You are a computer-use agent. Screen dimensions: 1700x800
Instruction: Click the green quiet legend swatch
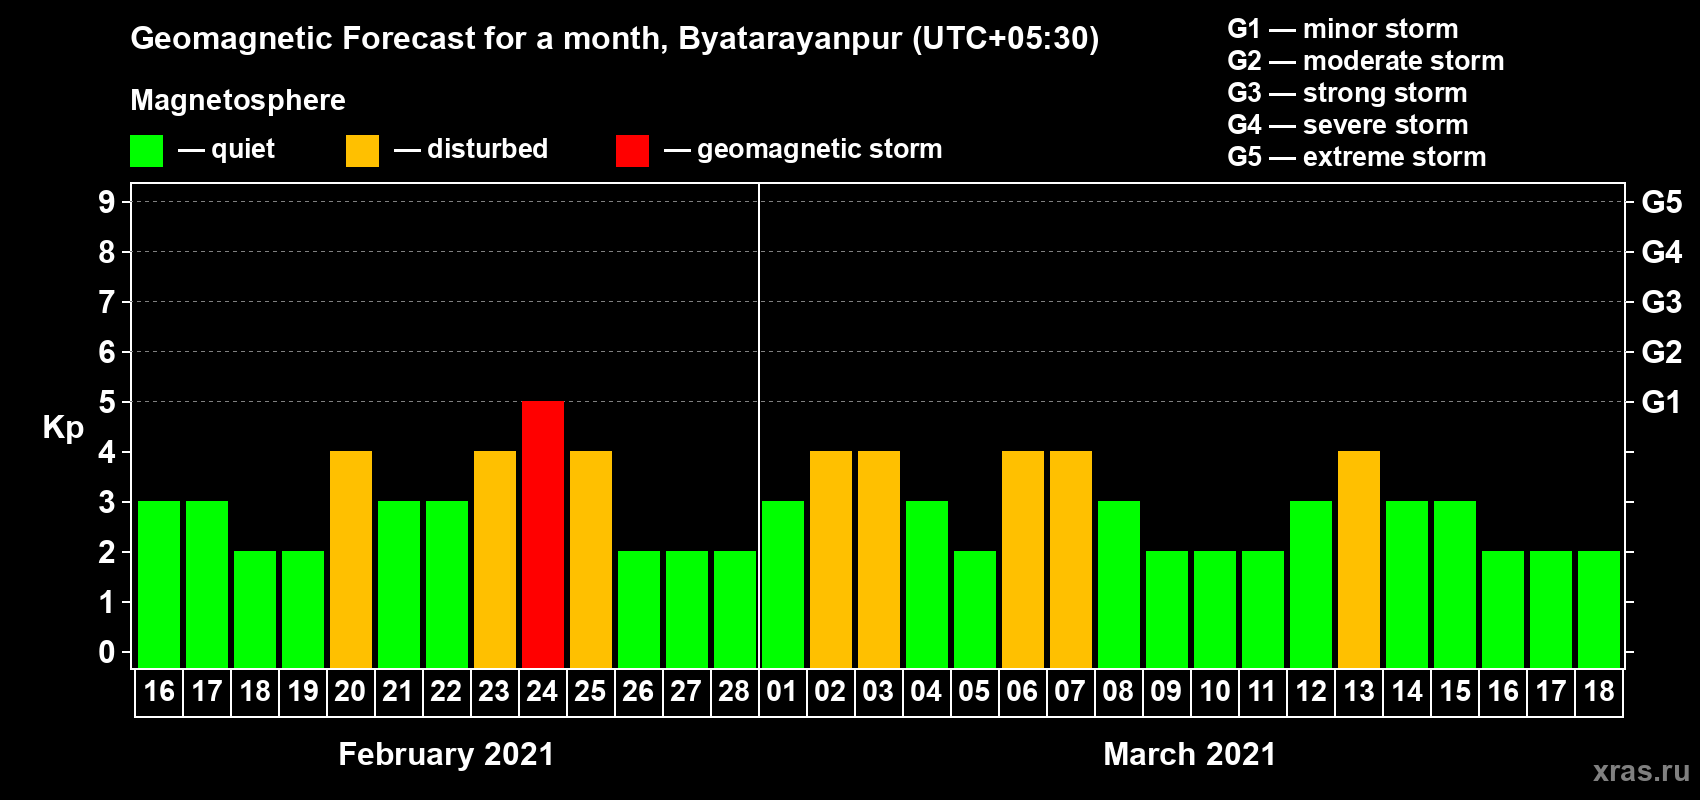[x=146, y=151]
